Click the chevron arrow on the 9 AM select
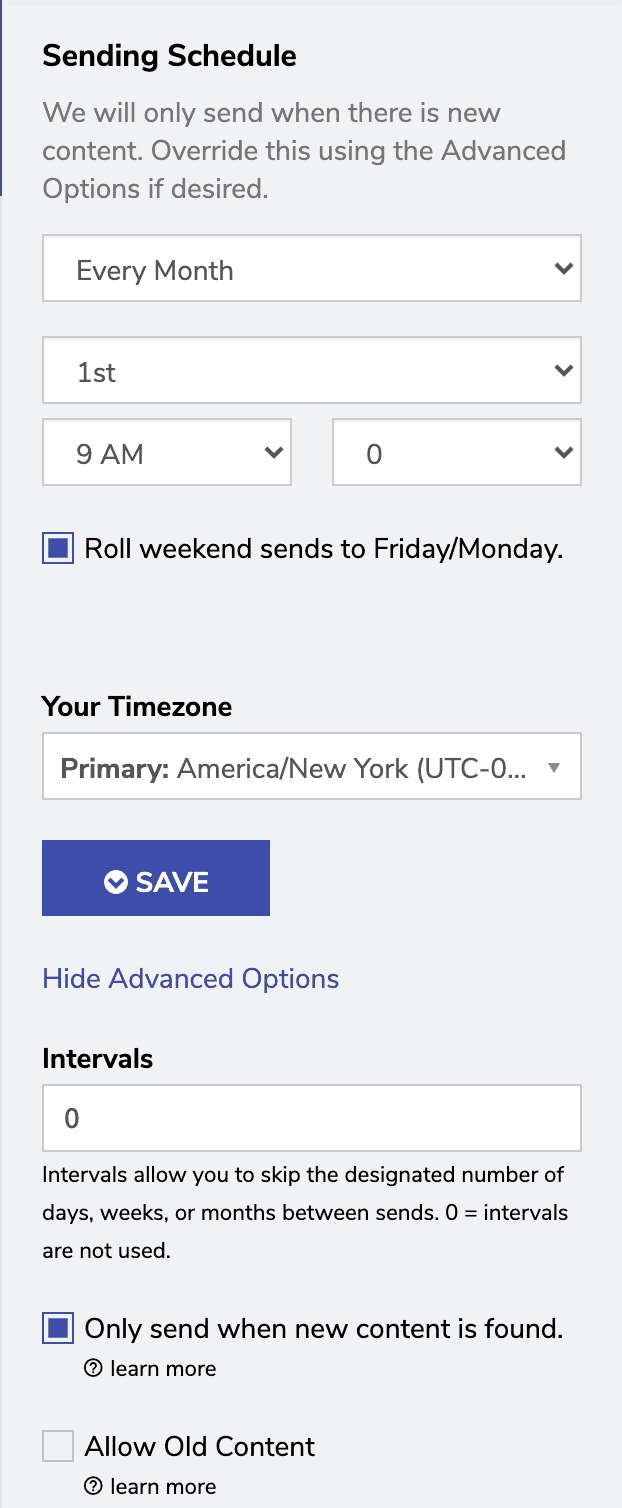 [x=272, y=453]
